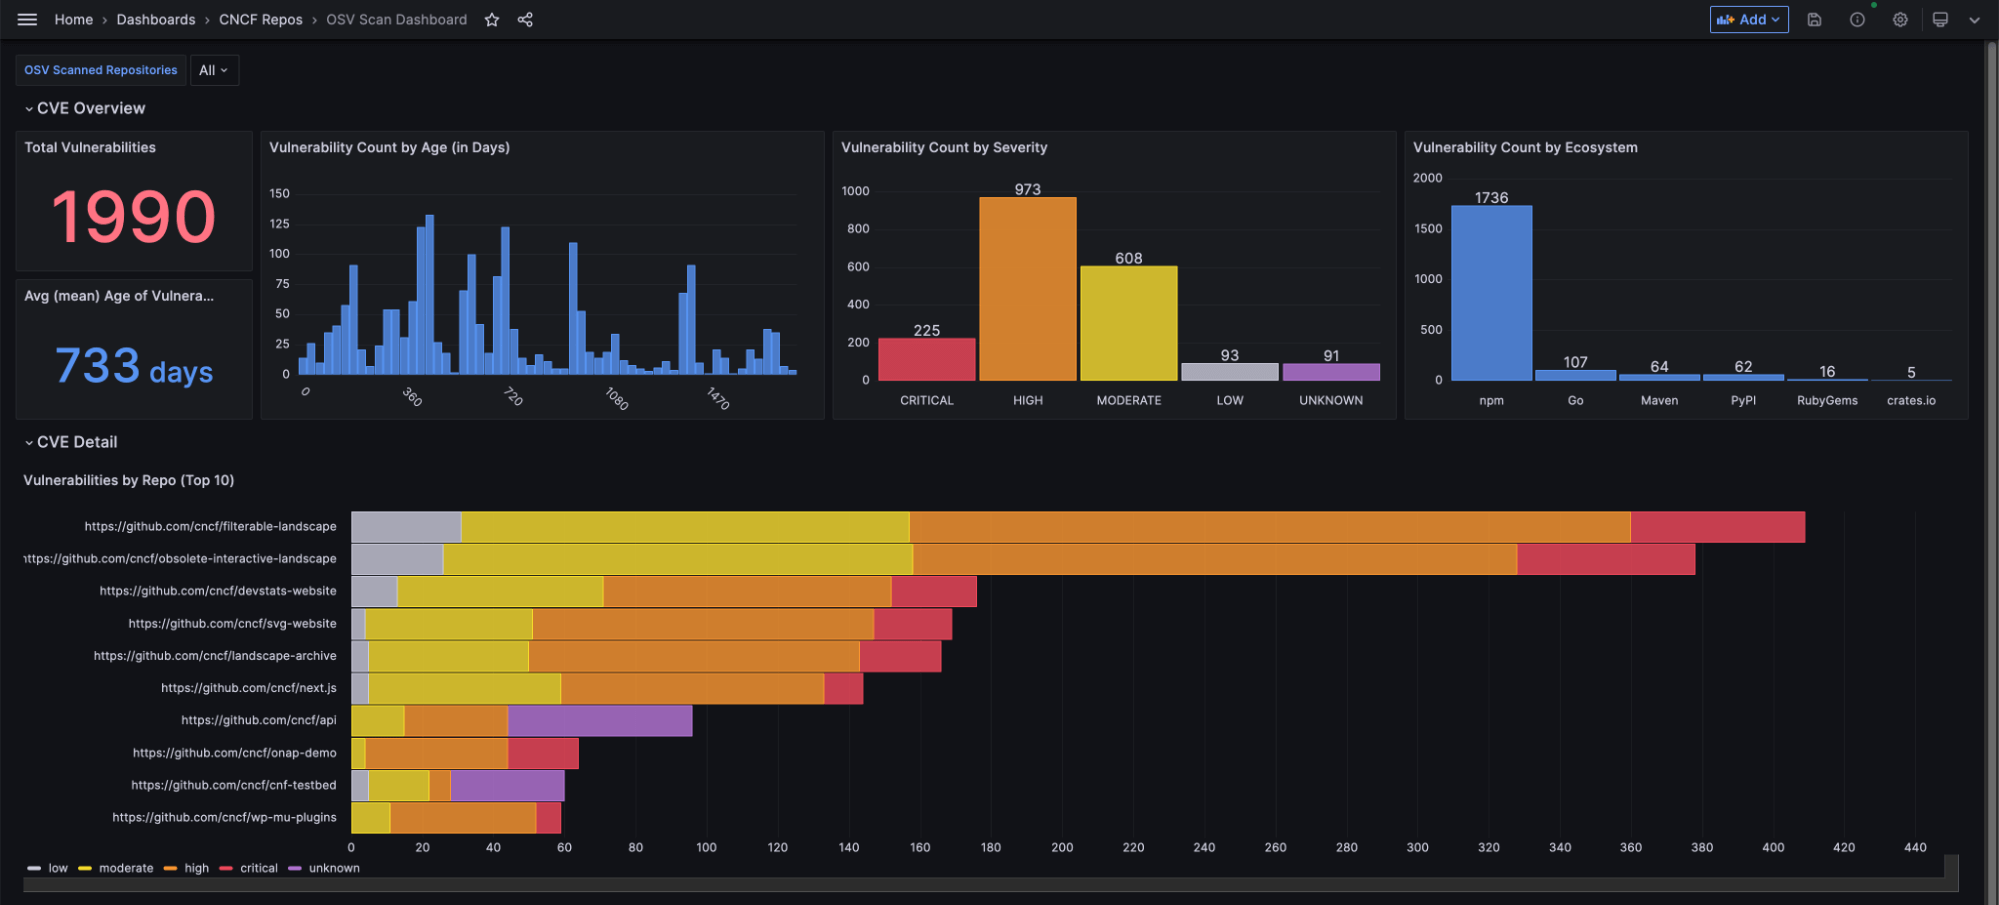Go to the CNCF Repos folder breadcrumb

click(x=261, y=19)
